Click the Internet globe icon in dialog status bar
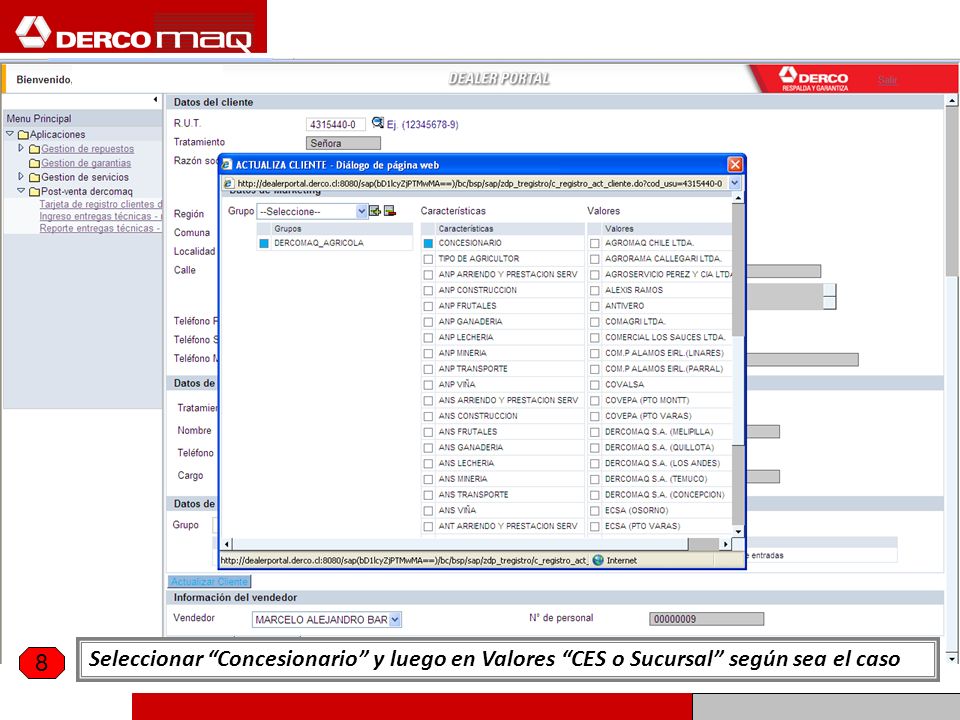The width and height of the screenshot is (960, 720). click(598, 560)
